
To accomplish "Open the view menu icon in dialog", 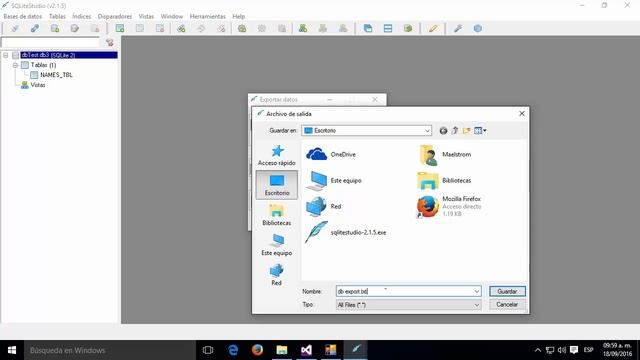I will point(480,131).
